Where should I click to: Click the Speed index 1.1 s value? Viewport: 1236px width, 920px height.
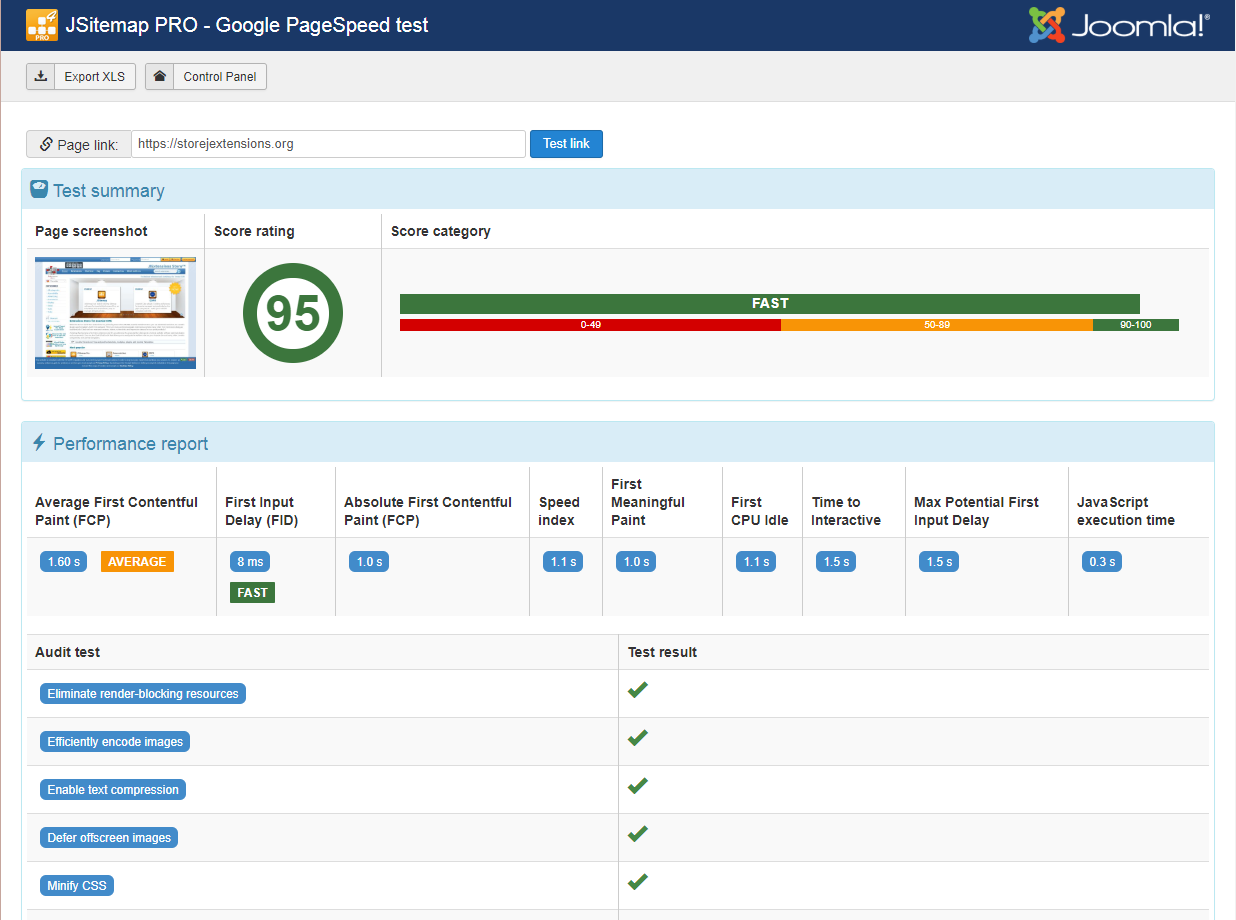563,562
